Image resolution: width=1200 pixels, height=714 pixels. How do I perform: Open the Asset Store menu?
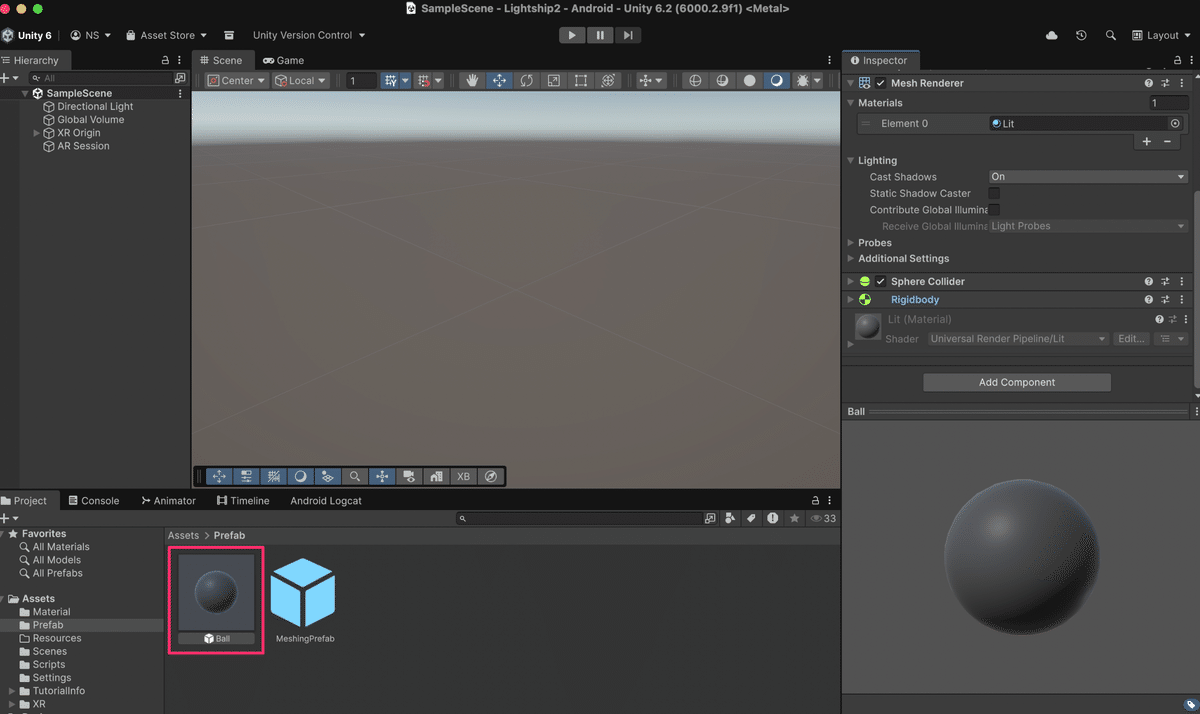(165, 34)
